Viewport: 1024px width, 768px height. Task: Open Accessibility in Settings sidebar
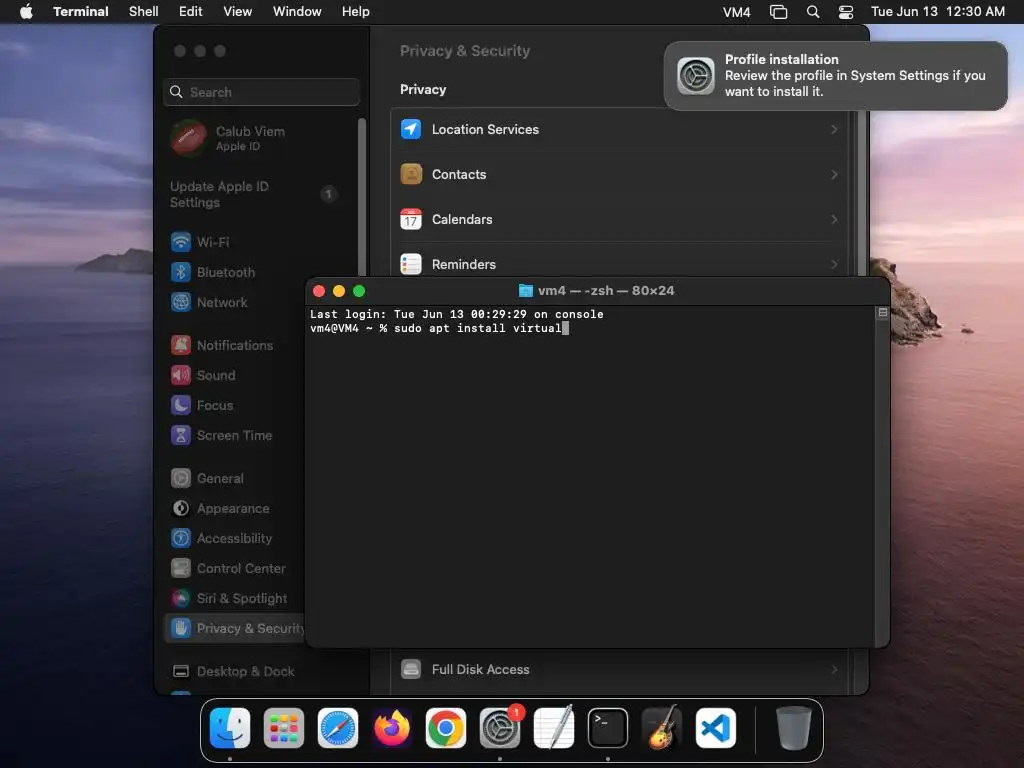(234, 538)
